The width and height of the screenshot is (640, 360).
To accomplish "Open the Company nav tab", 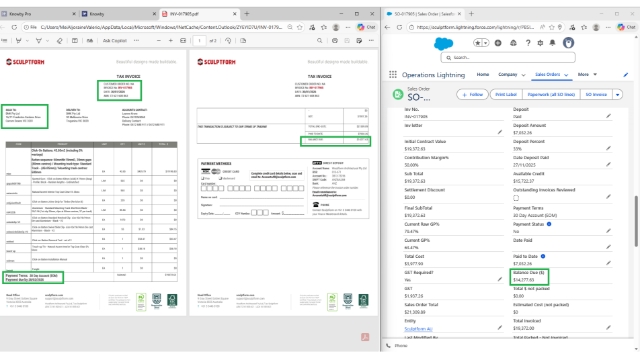I will point(507,74).
